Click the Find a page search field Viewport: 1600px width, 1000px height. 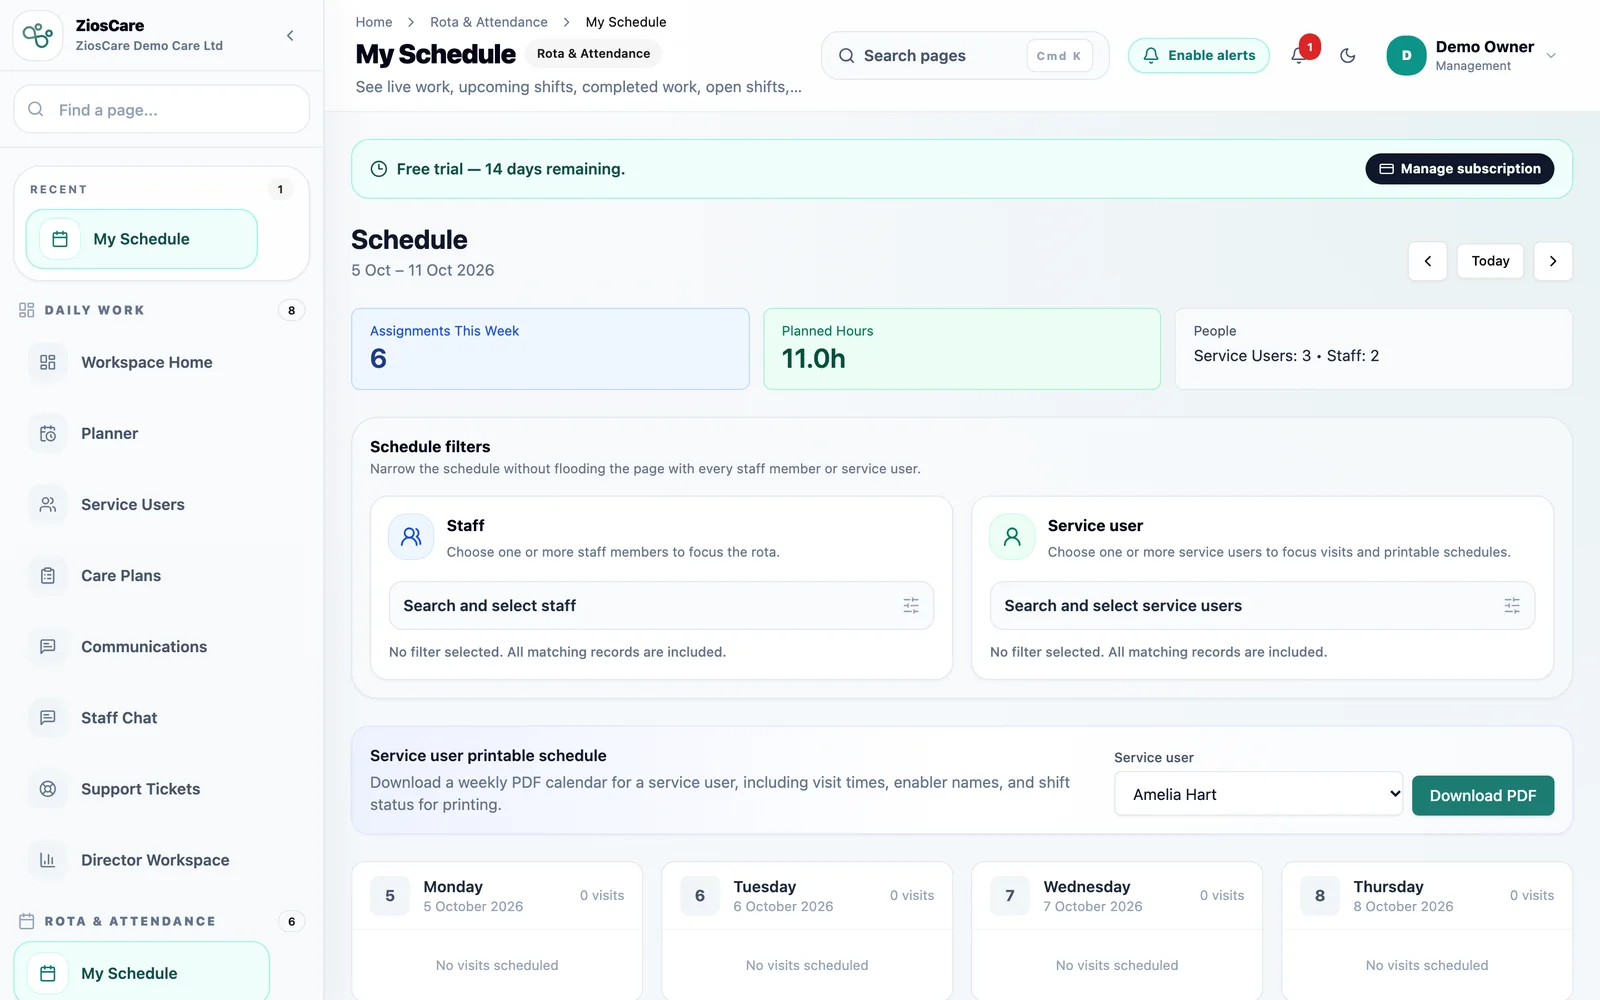pyautogui.click(x=162, y=109)
